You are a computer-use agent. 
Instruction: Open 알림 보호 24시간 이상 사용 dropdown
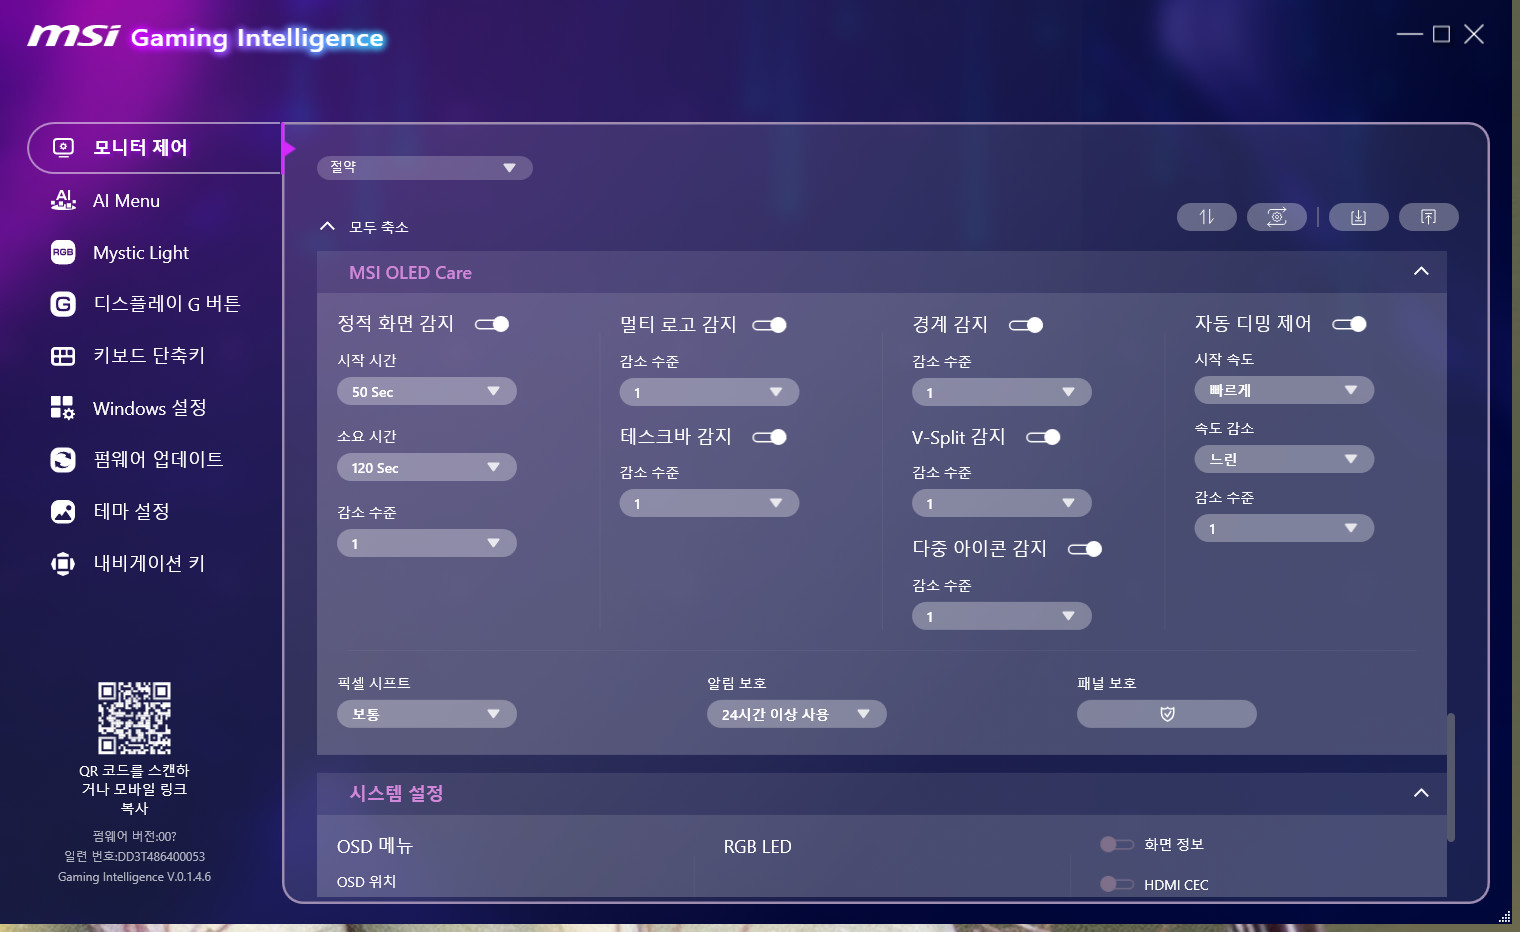(796, 714)
